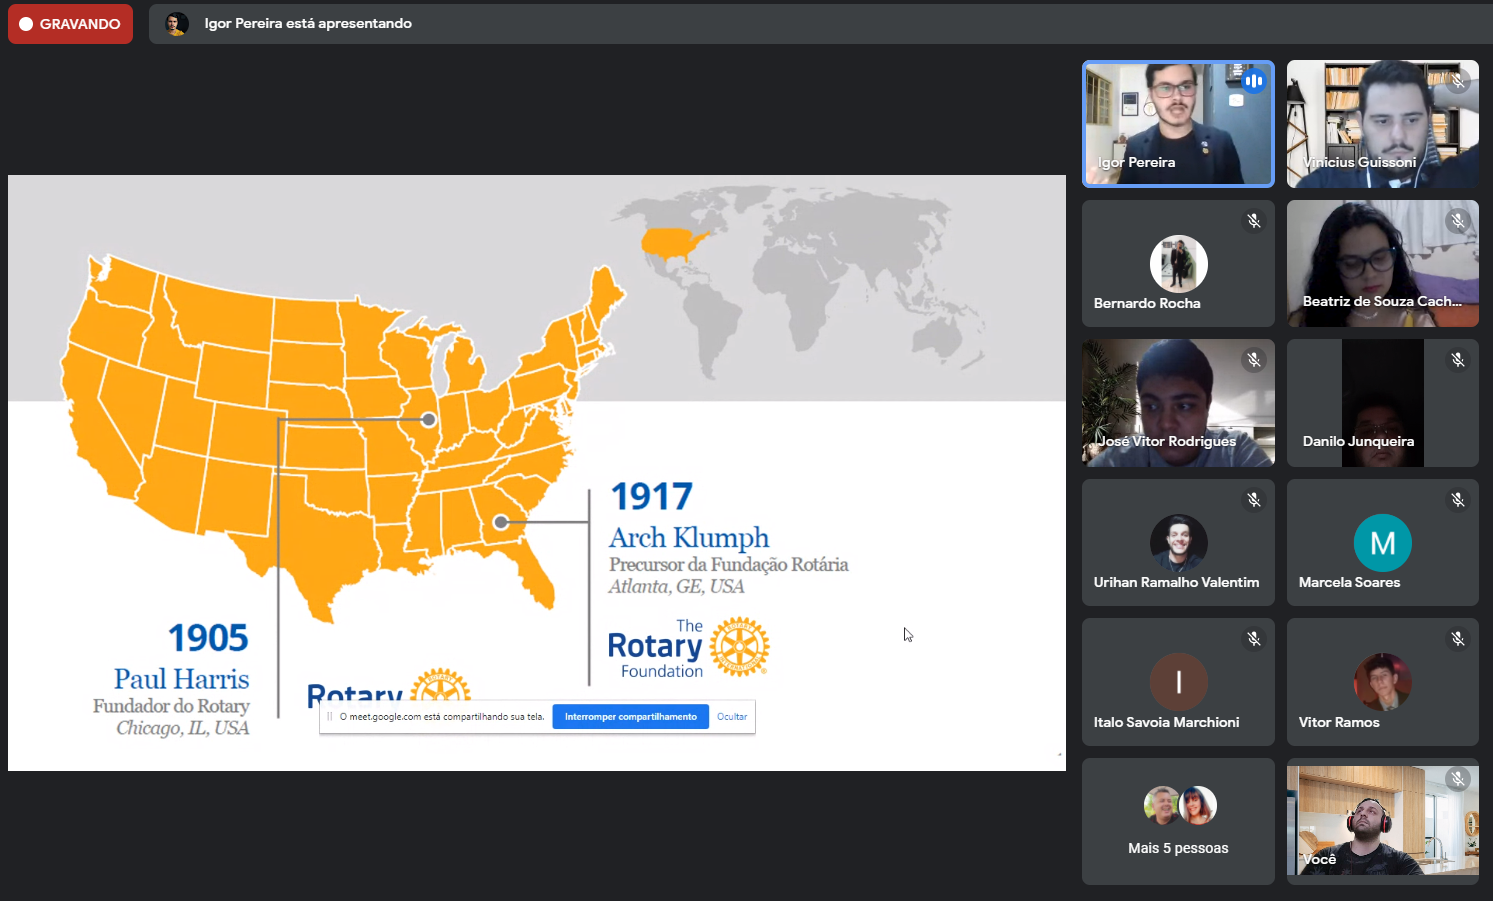Hide the sharing bar with Ocultar

pos(732,717)
